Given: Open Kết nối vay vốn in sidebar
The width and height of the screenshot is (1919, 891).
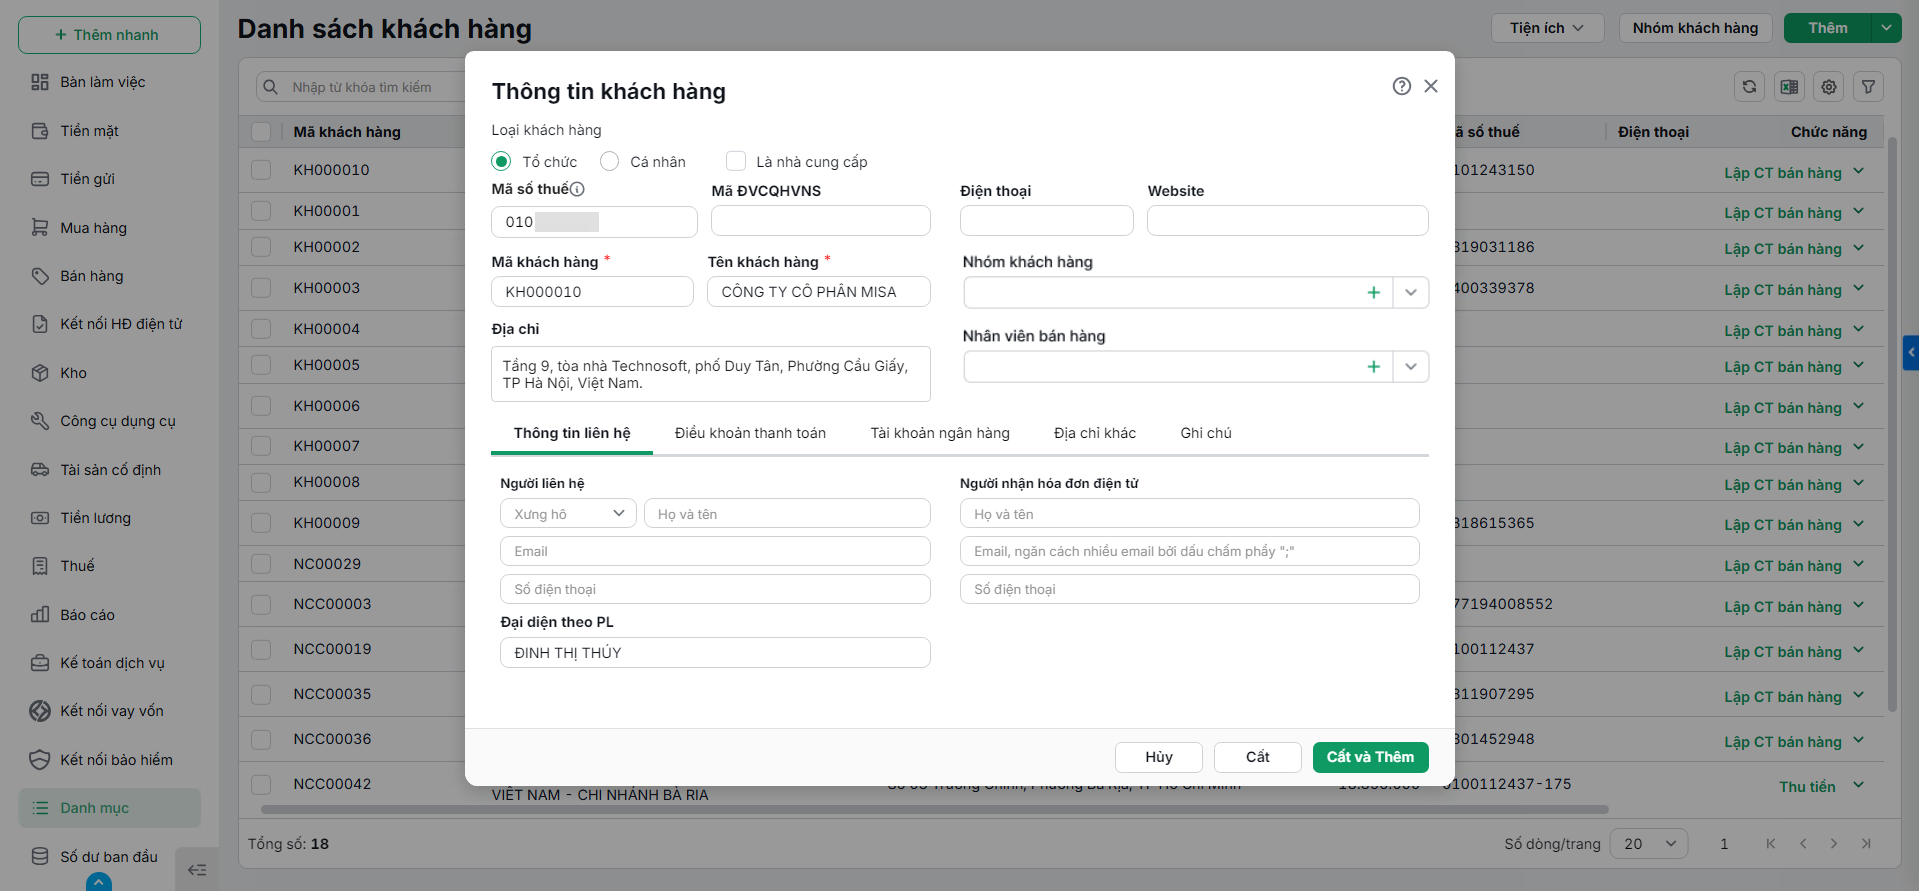Looking at the screenshot, I should coord(109,711).
